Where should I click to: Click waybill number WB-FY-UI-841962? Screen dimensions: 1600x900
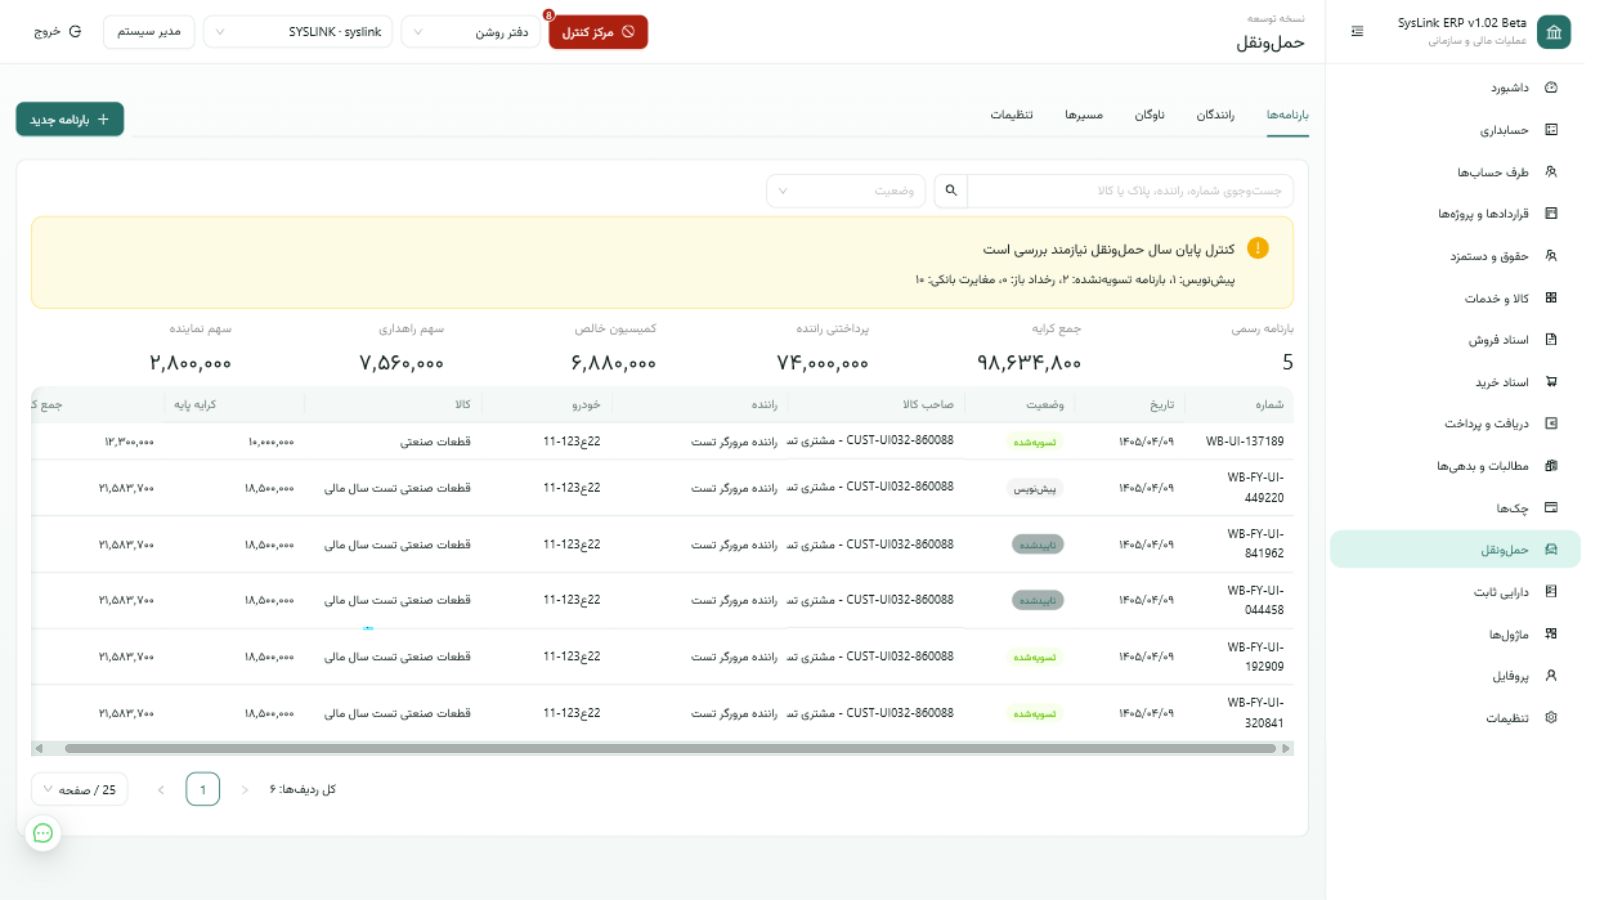pos(1255,544)
